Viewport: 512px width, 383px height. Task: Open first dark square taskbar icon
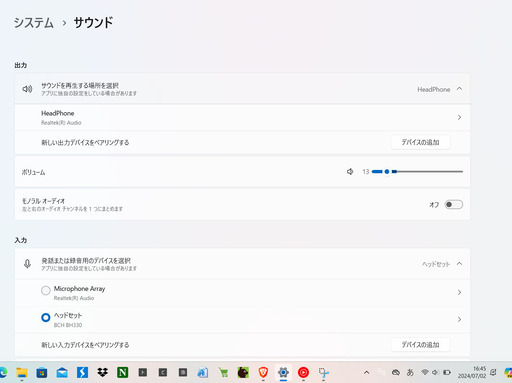pyautogui.click(x=143, y=372)
